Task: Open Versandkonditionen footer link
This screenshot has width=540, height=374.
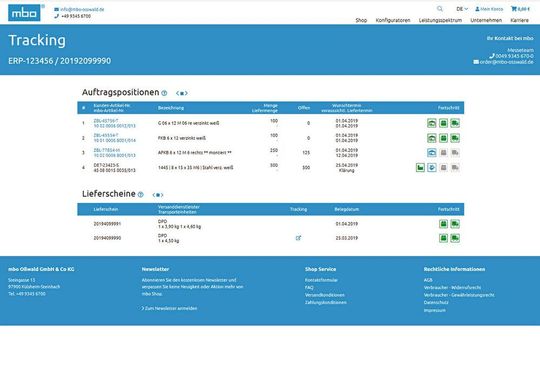Action: [324, 295]
